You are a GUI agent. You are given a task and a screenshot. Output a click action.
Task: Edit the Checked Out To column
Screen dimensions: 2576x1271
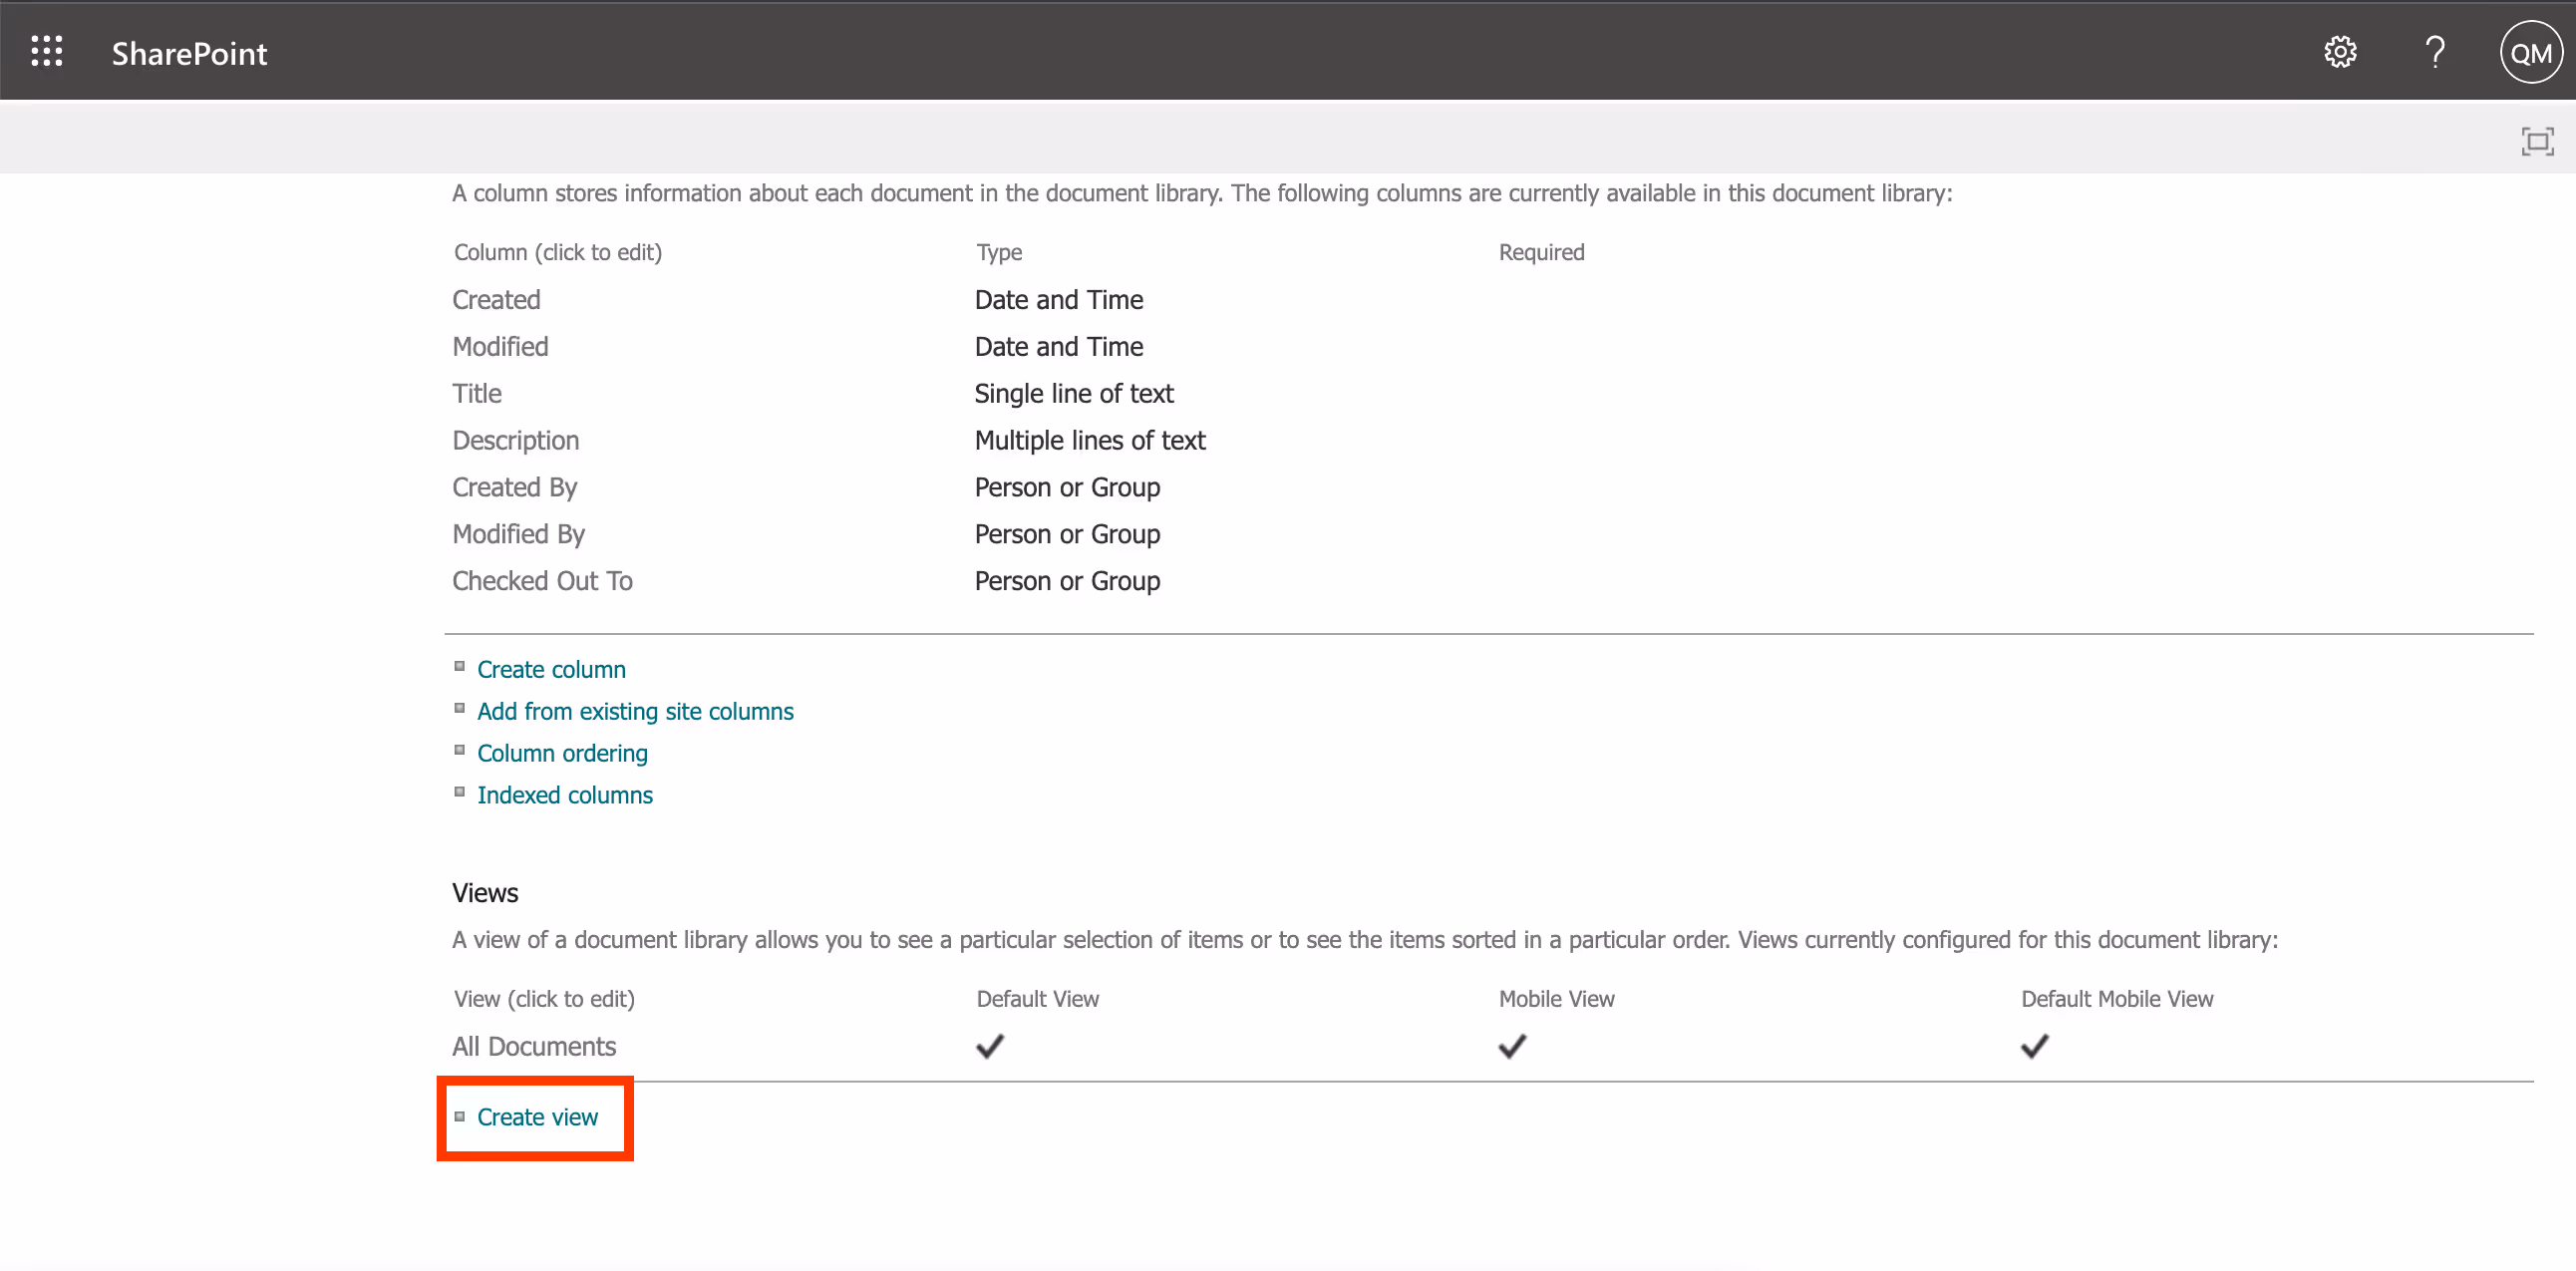pos(542,581)
